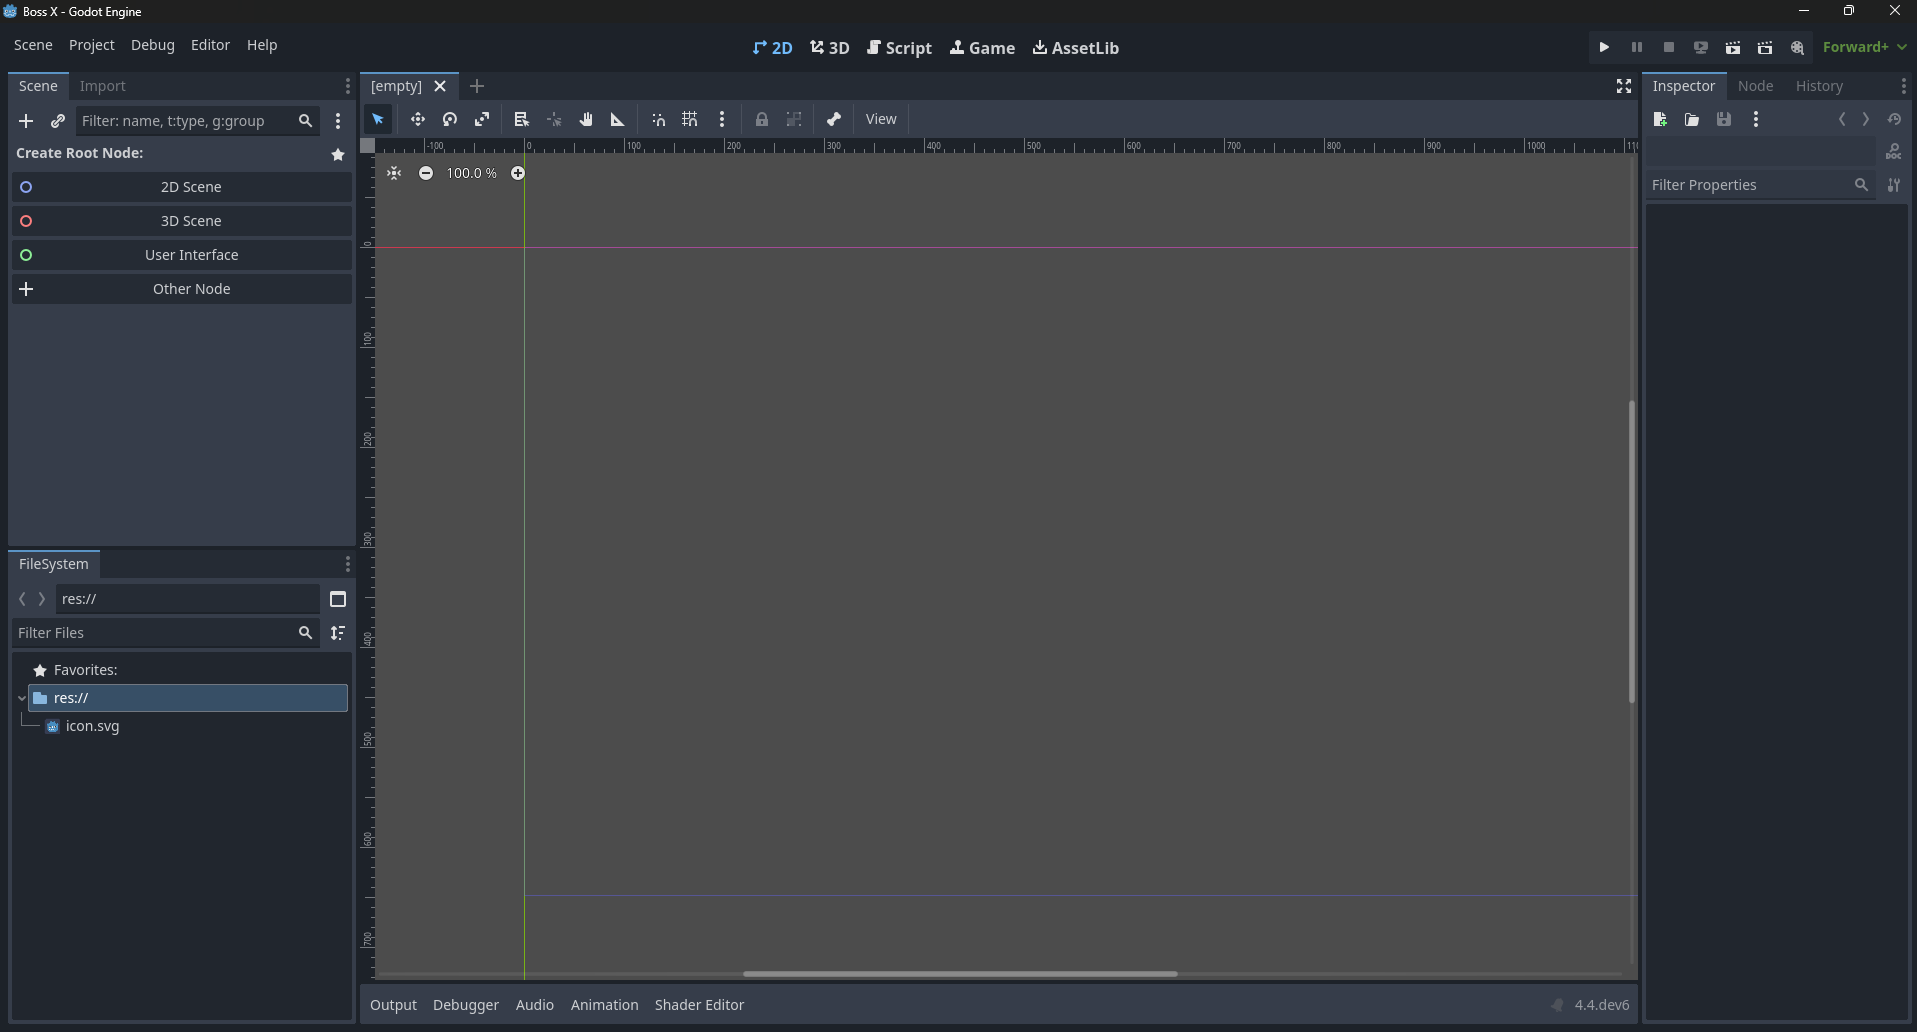Viewport: 1917px width, 1032px height.
Task: Click the lock selected node icon
Action: [762, 119]
